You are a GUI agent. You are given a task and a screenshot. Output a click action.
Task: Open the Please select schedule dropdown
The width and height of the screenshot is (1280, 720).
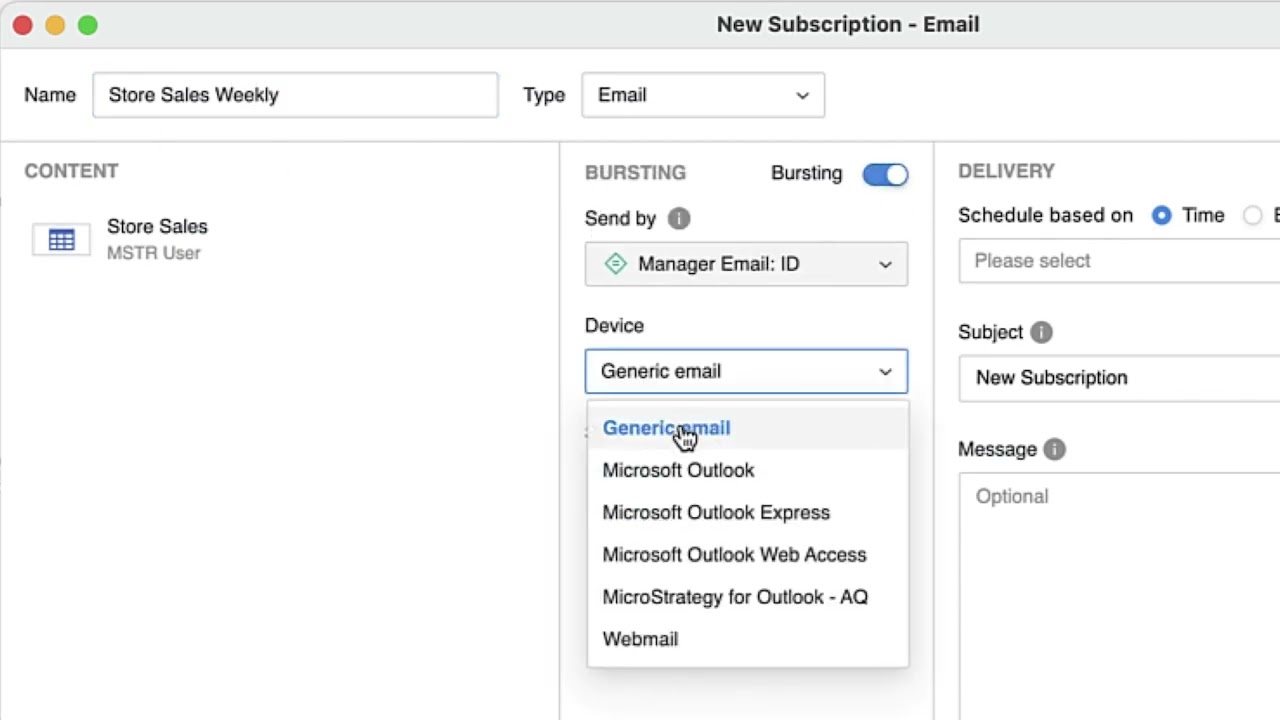pyautogui.click(x=1118, y=261)
